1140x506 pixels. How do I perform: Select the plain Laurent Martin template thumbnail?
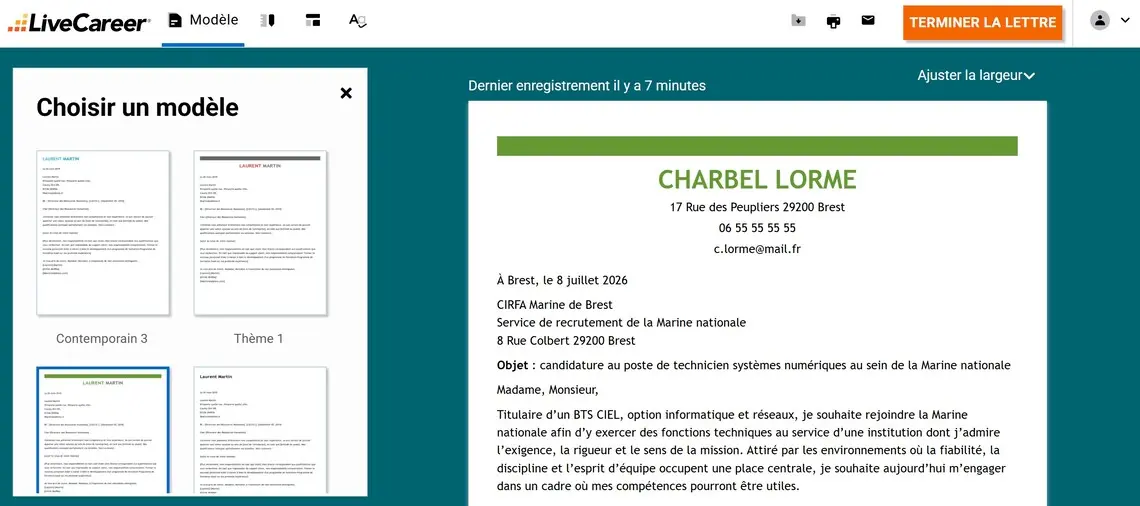(x=260, y=431)
